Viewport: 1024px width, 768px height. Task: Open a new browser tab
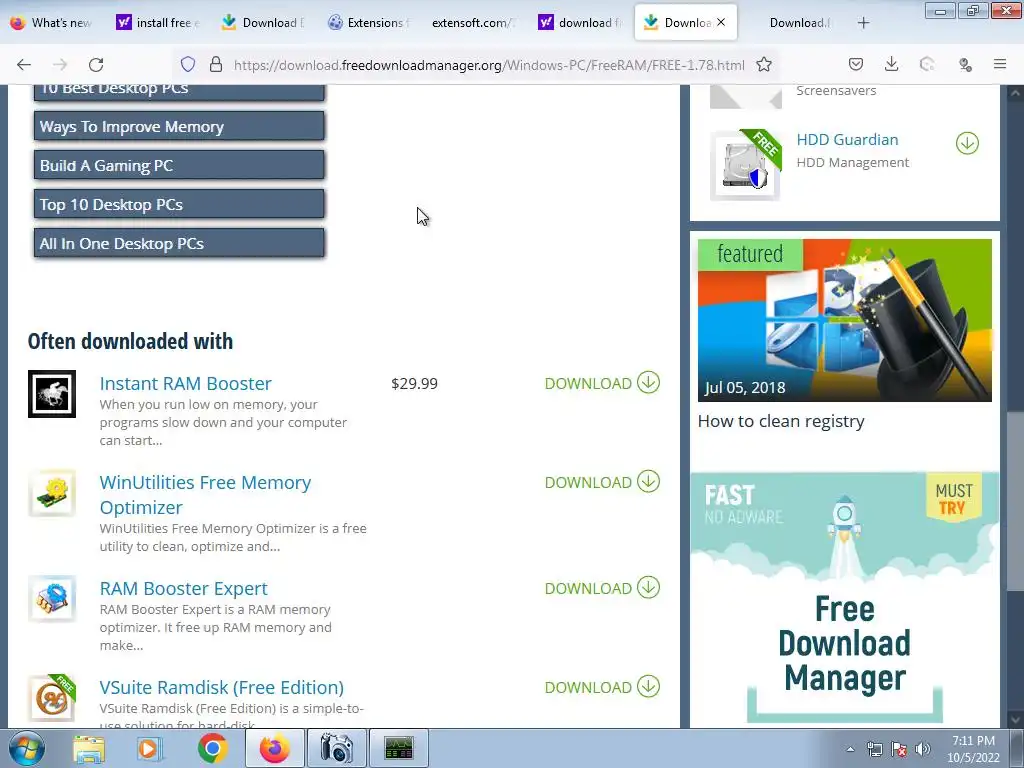[863, 23]
